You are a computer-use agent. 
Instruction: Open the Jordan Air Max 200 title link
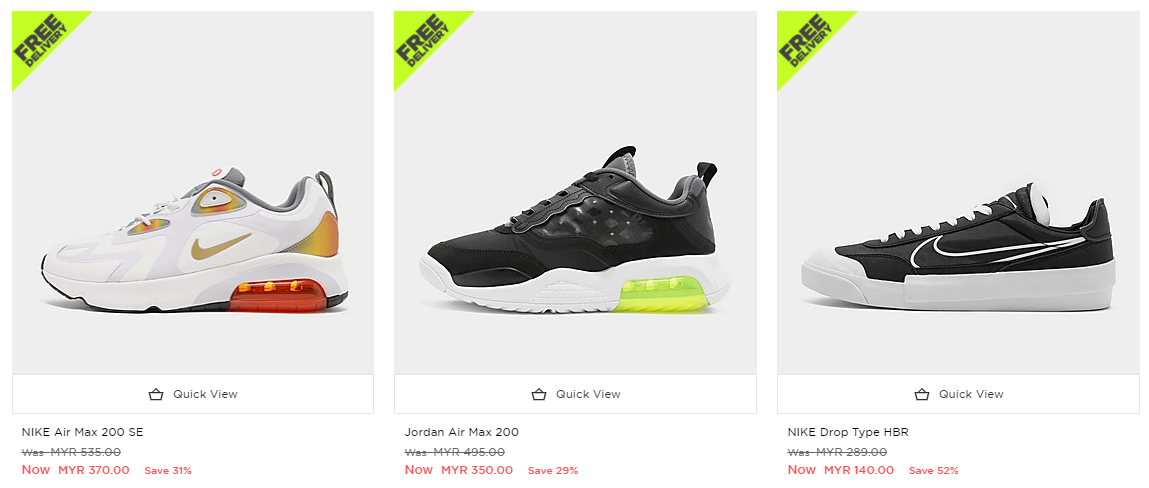(x=462, y=433)
